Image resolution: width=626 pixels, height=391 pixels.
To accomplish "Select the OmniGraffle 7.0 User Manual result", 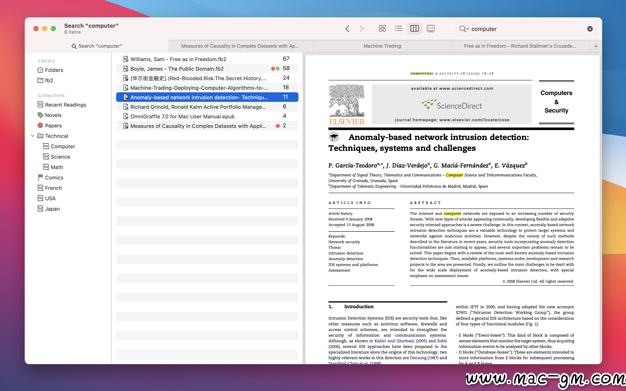I will click(207, 116).
